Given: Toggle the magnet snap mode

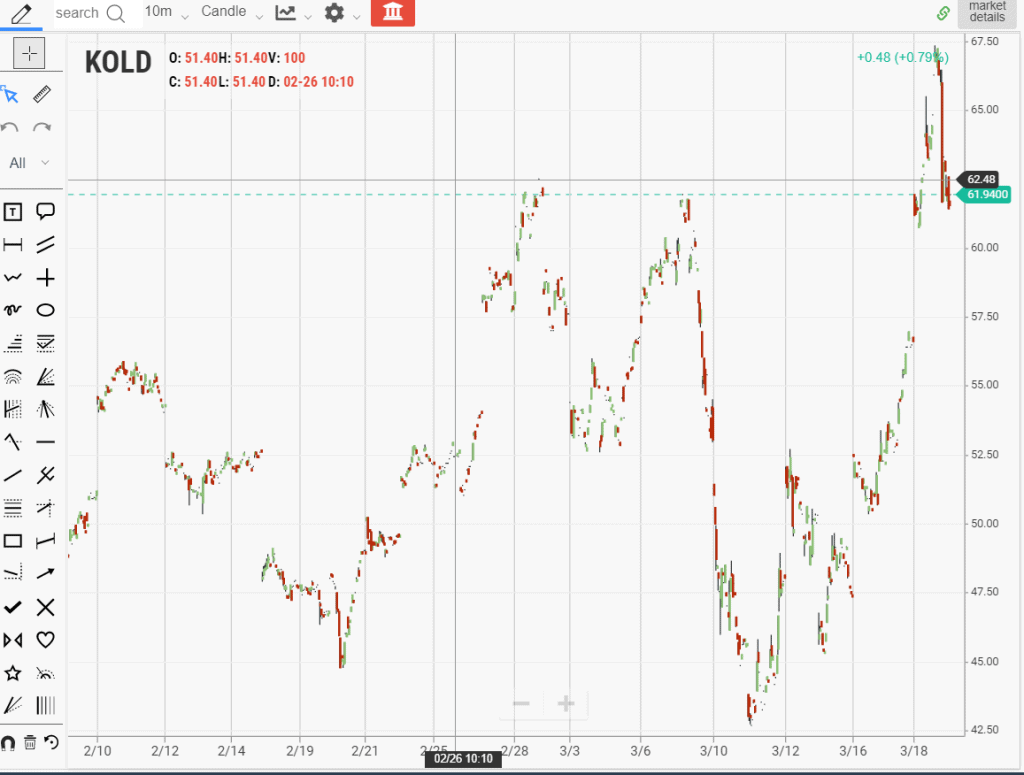Looking at the screenshot, I should (8, 742).
